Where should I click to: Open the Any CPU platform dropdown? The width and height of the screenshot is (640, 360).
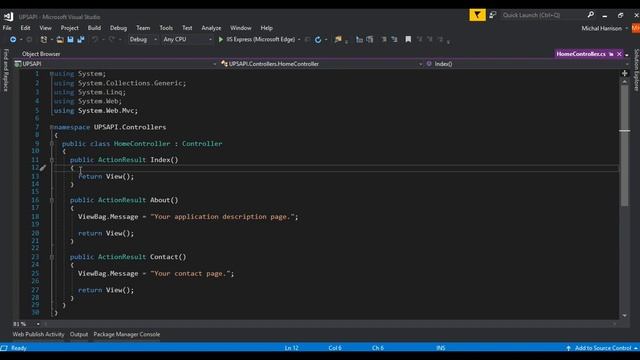(187, 40)
